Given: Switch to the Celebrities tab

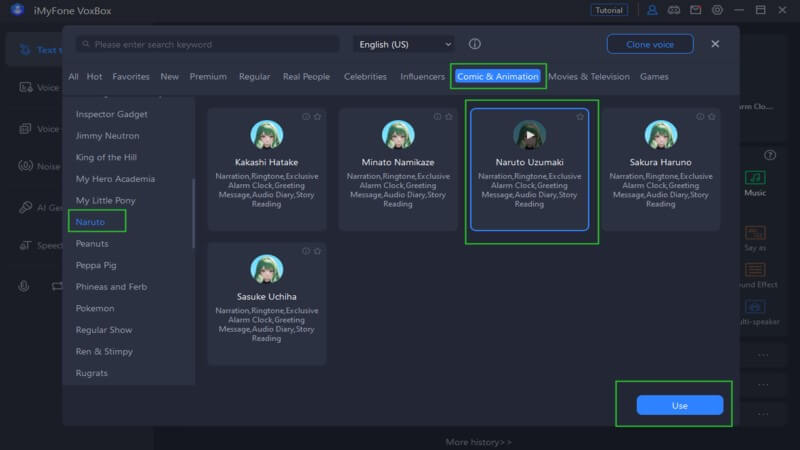Looking at the screenshot, I should [x=365, y=77].
